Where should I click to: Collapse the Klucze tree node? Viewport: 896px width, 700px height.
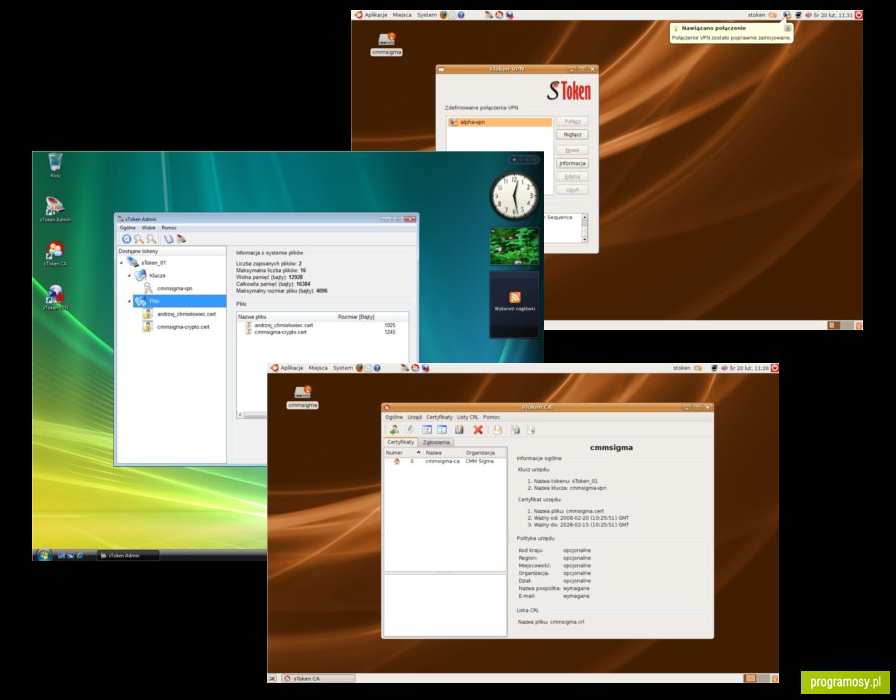point(129,275)
